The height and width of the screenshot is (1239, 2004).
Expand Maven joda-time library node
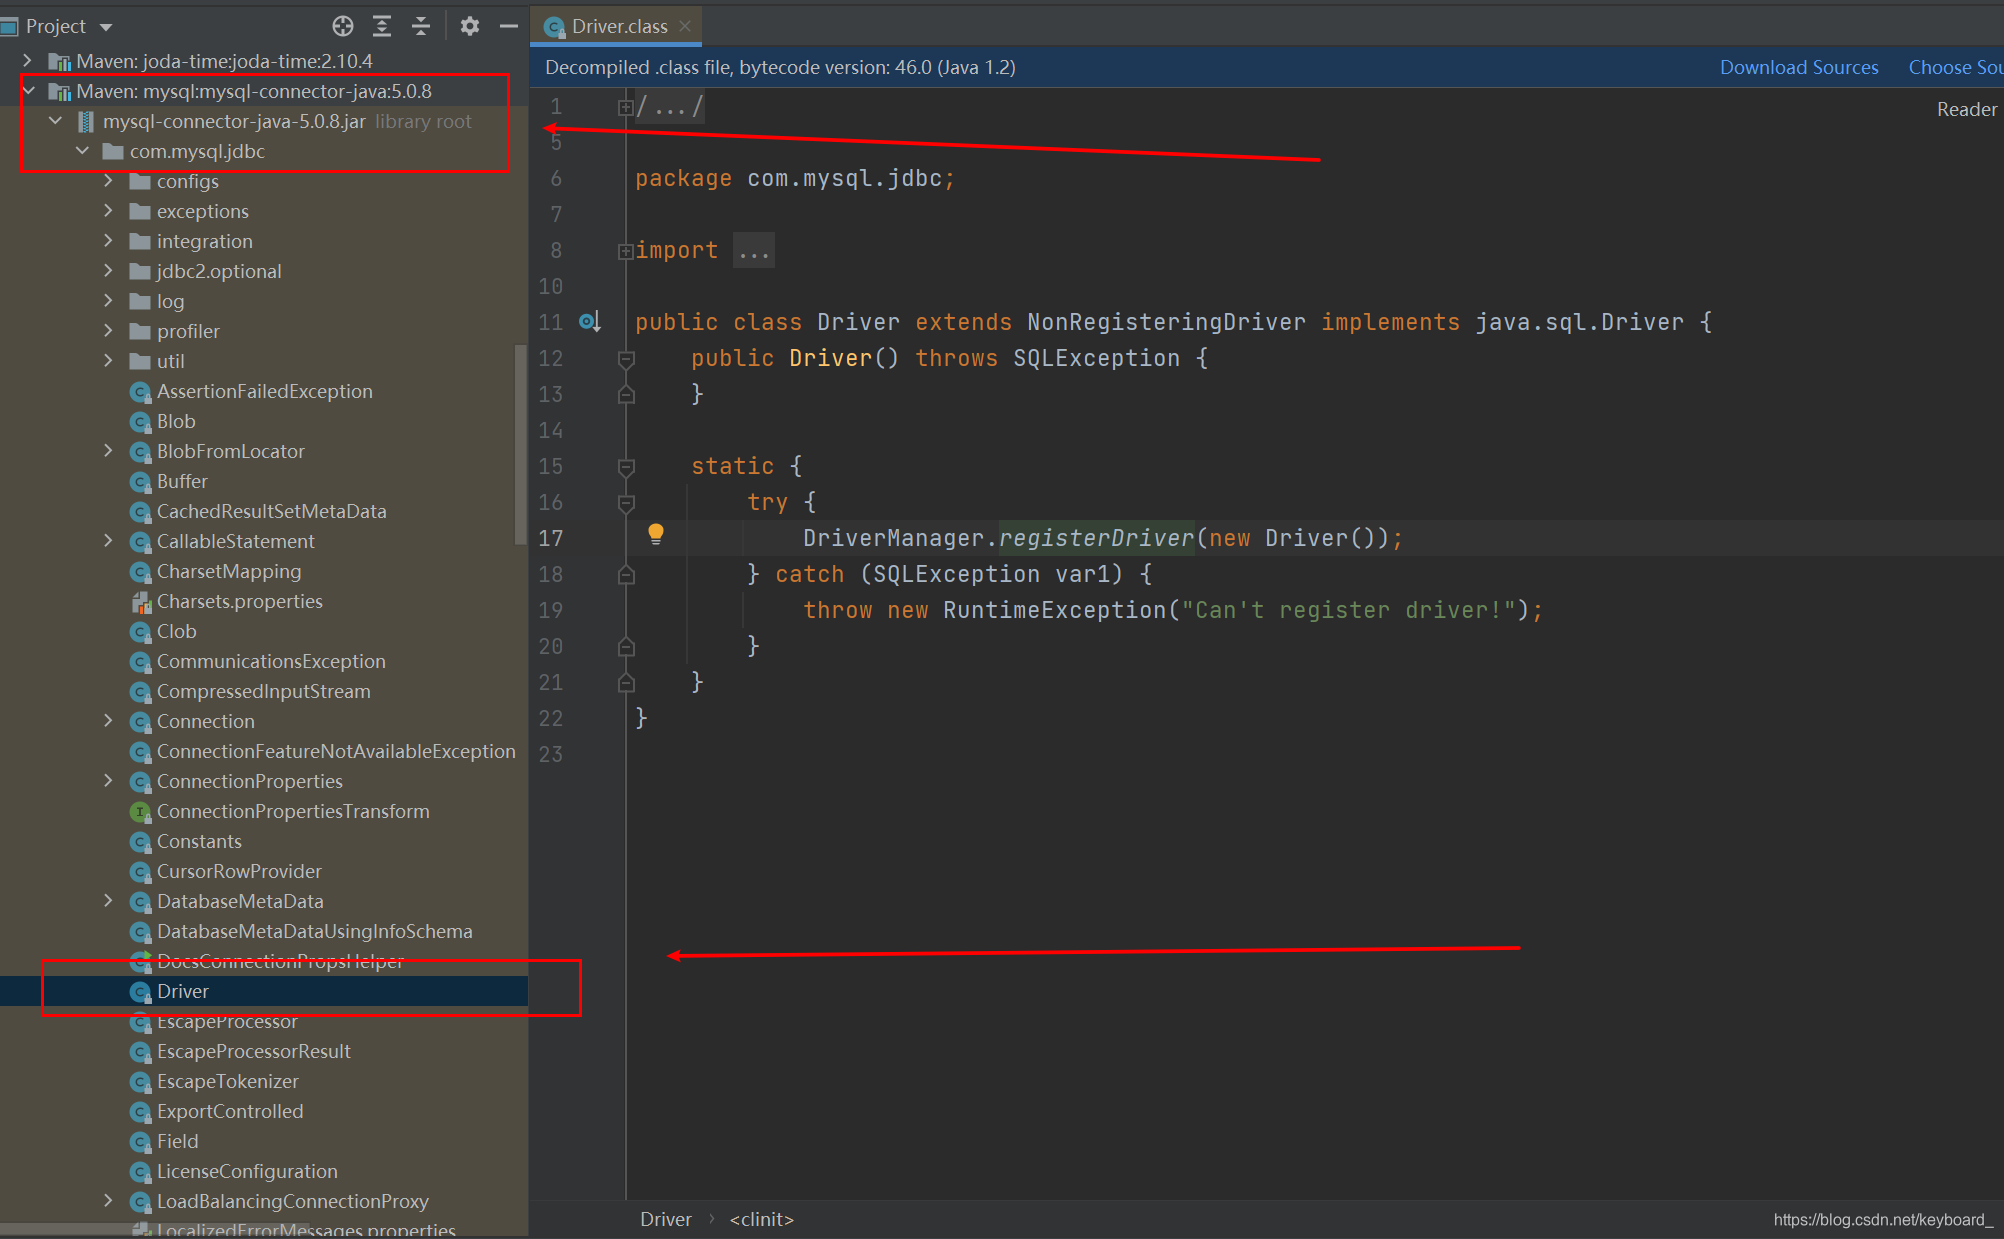point(28,61)
